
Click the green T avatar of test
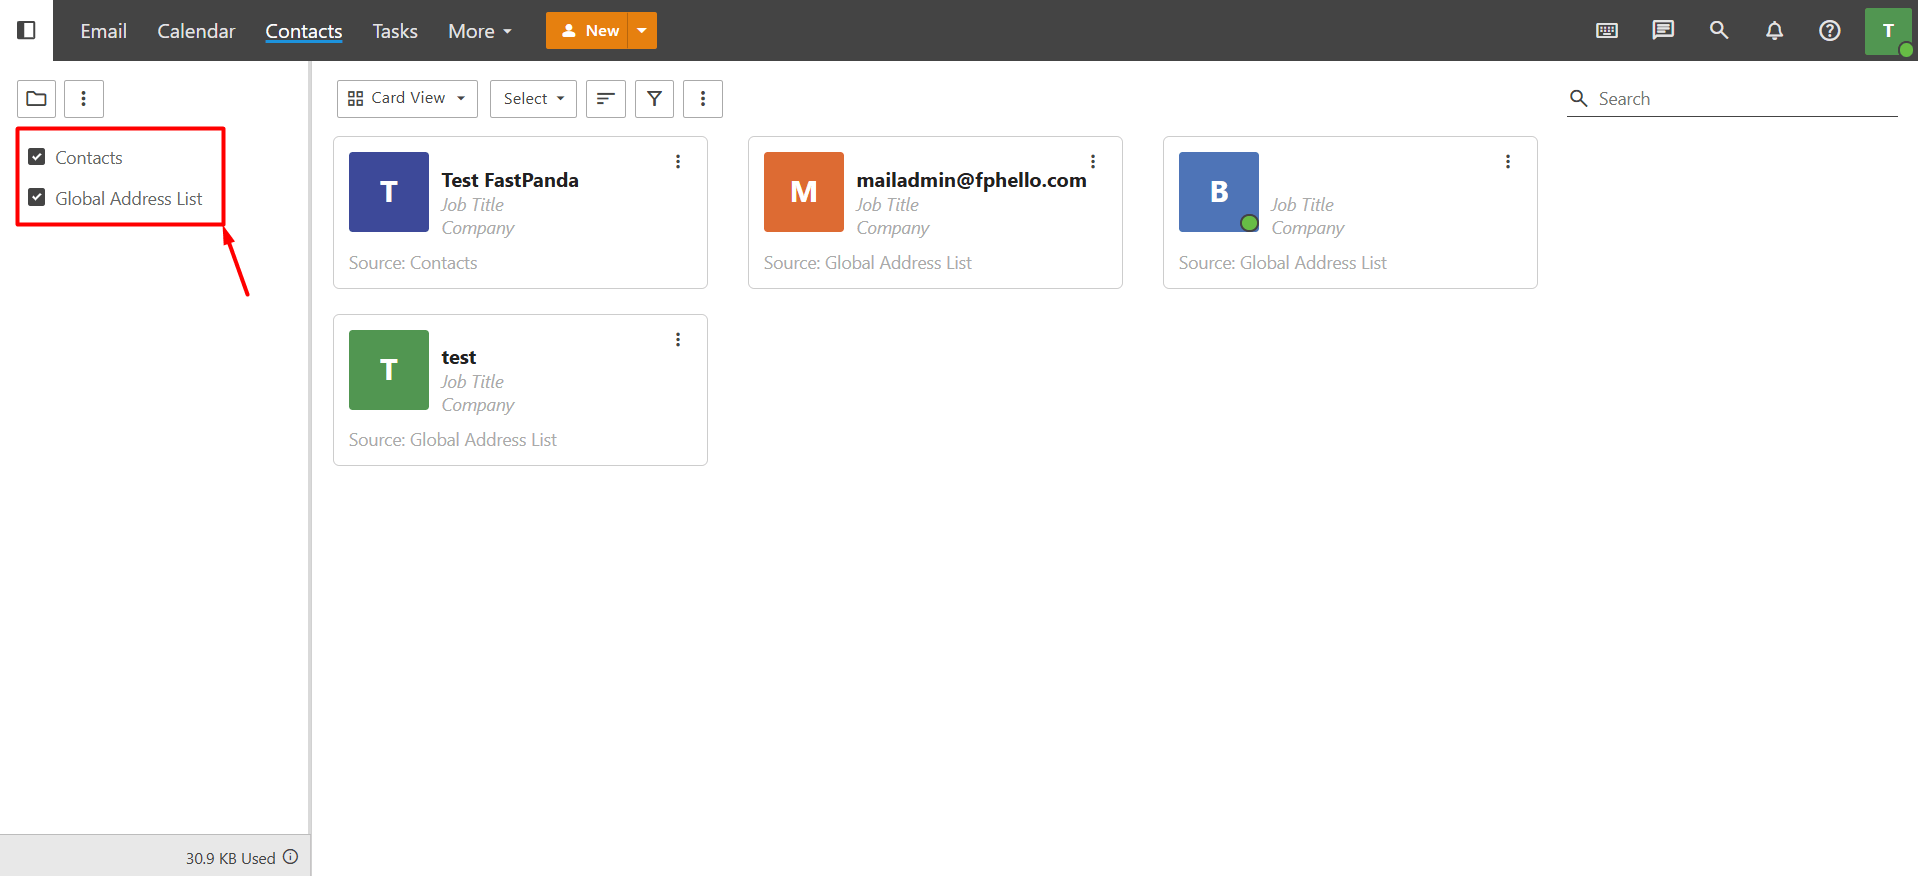pyautogui.click(x=389, y=370)
